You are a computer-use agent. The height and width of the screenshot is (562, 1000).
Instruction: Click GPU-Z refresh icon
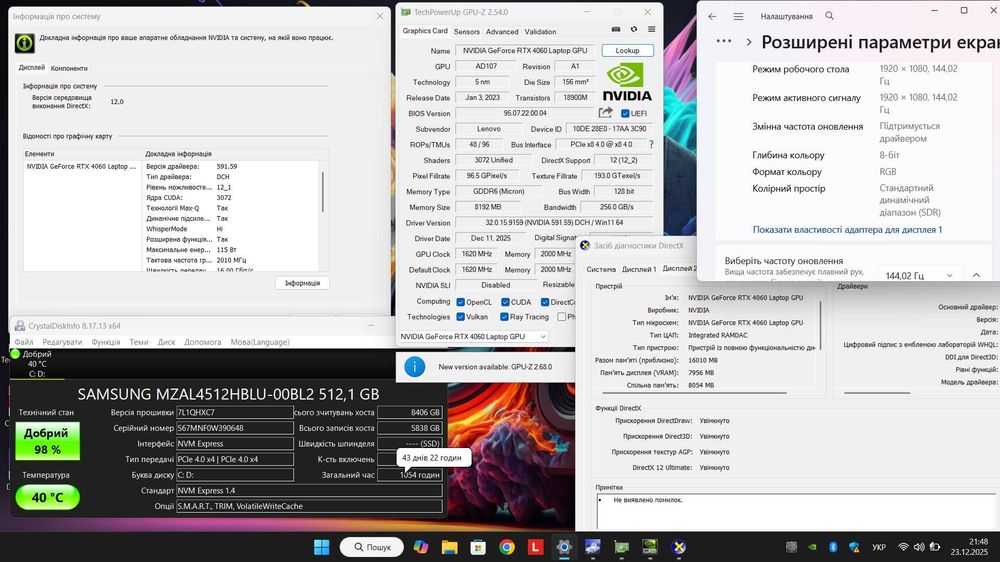tap(633, 29)
